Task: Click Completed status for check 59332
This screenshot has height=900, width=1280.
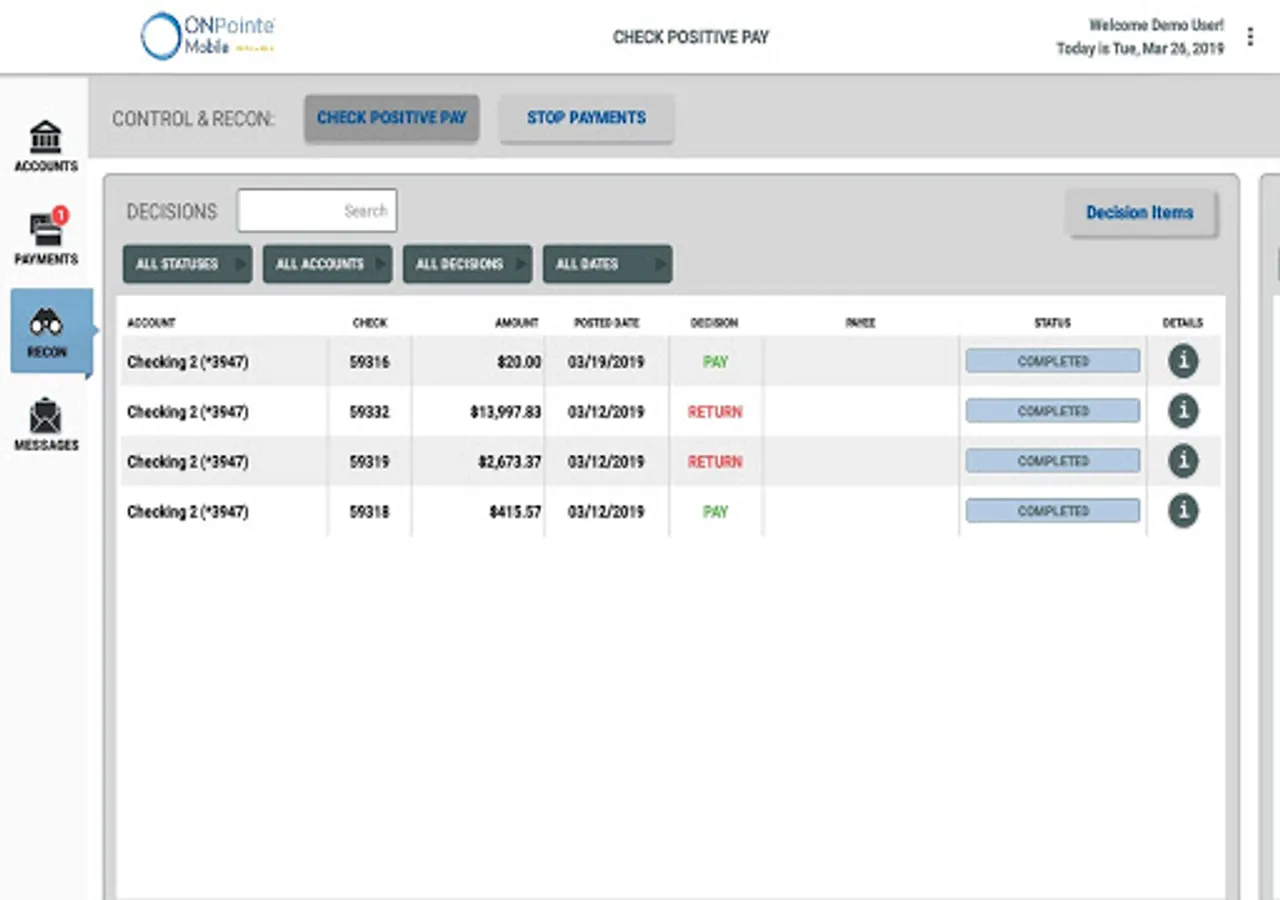Action: (x=1052, y=411)
